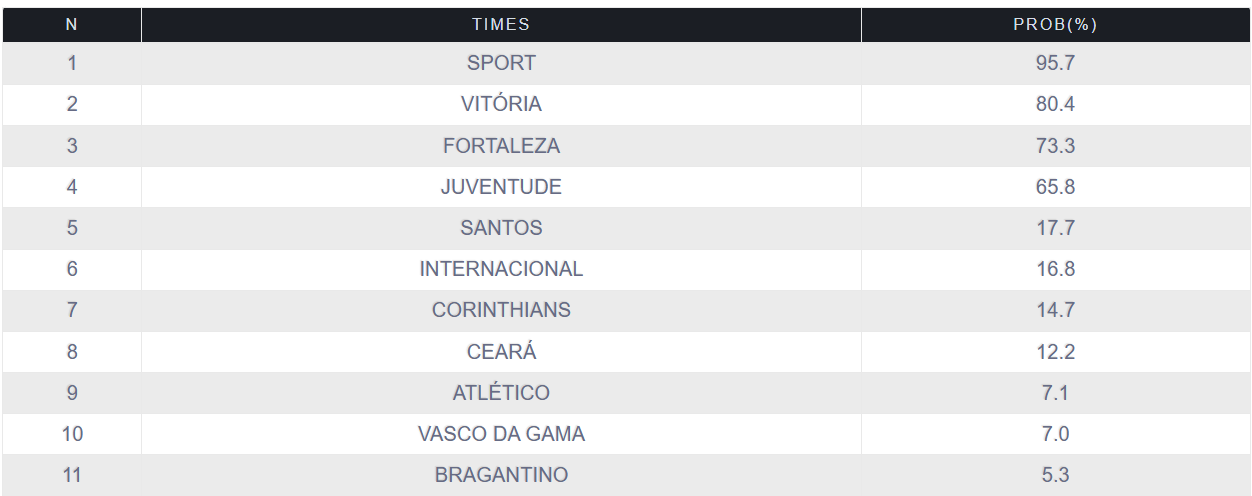
Task: Click the CEARÁ team name
Action: (x=501, y=352)
